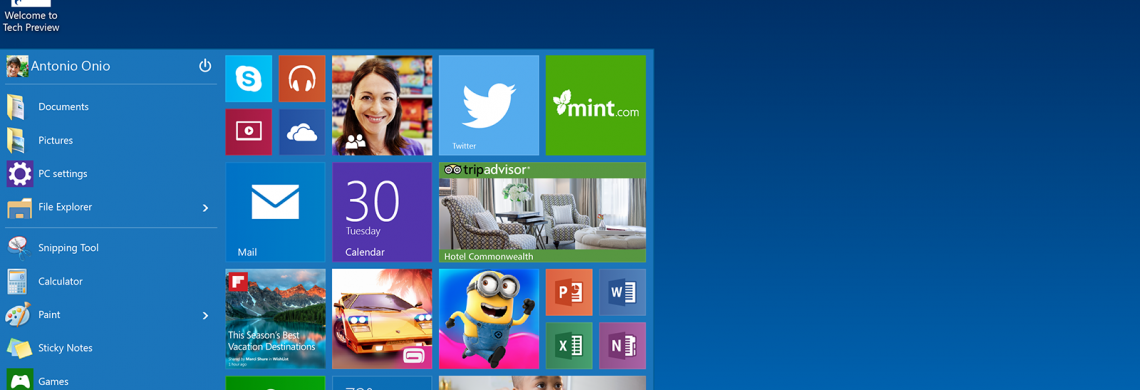Image resolution: width=1140 pixels, height=390 pixels.
Task: Expand the File Explorer jump list arrow
Action: tap(205, 208)
